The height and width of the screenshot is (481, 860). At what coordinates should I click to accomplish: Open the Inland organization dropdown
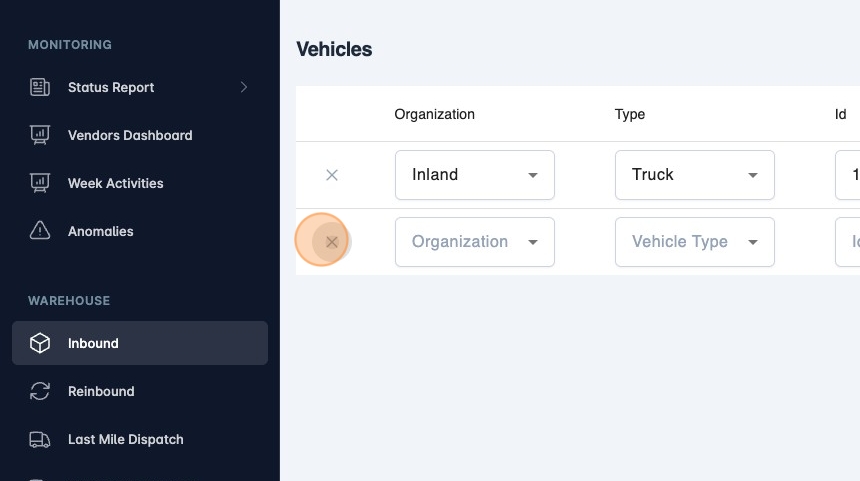pyautogui.click(x=474, y=175)
